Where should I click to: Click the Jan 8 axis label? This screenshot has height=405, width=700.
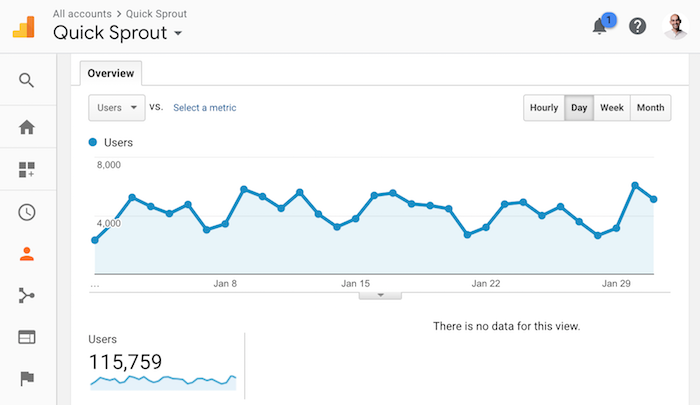tap(225, 284)
